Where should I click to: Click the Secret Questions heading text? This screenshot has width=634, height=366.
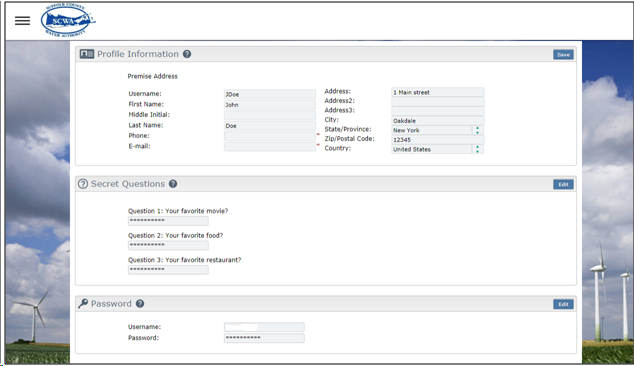tap(128, 184)
